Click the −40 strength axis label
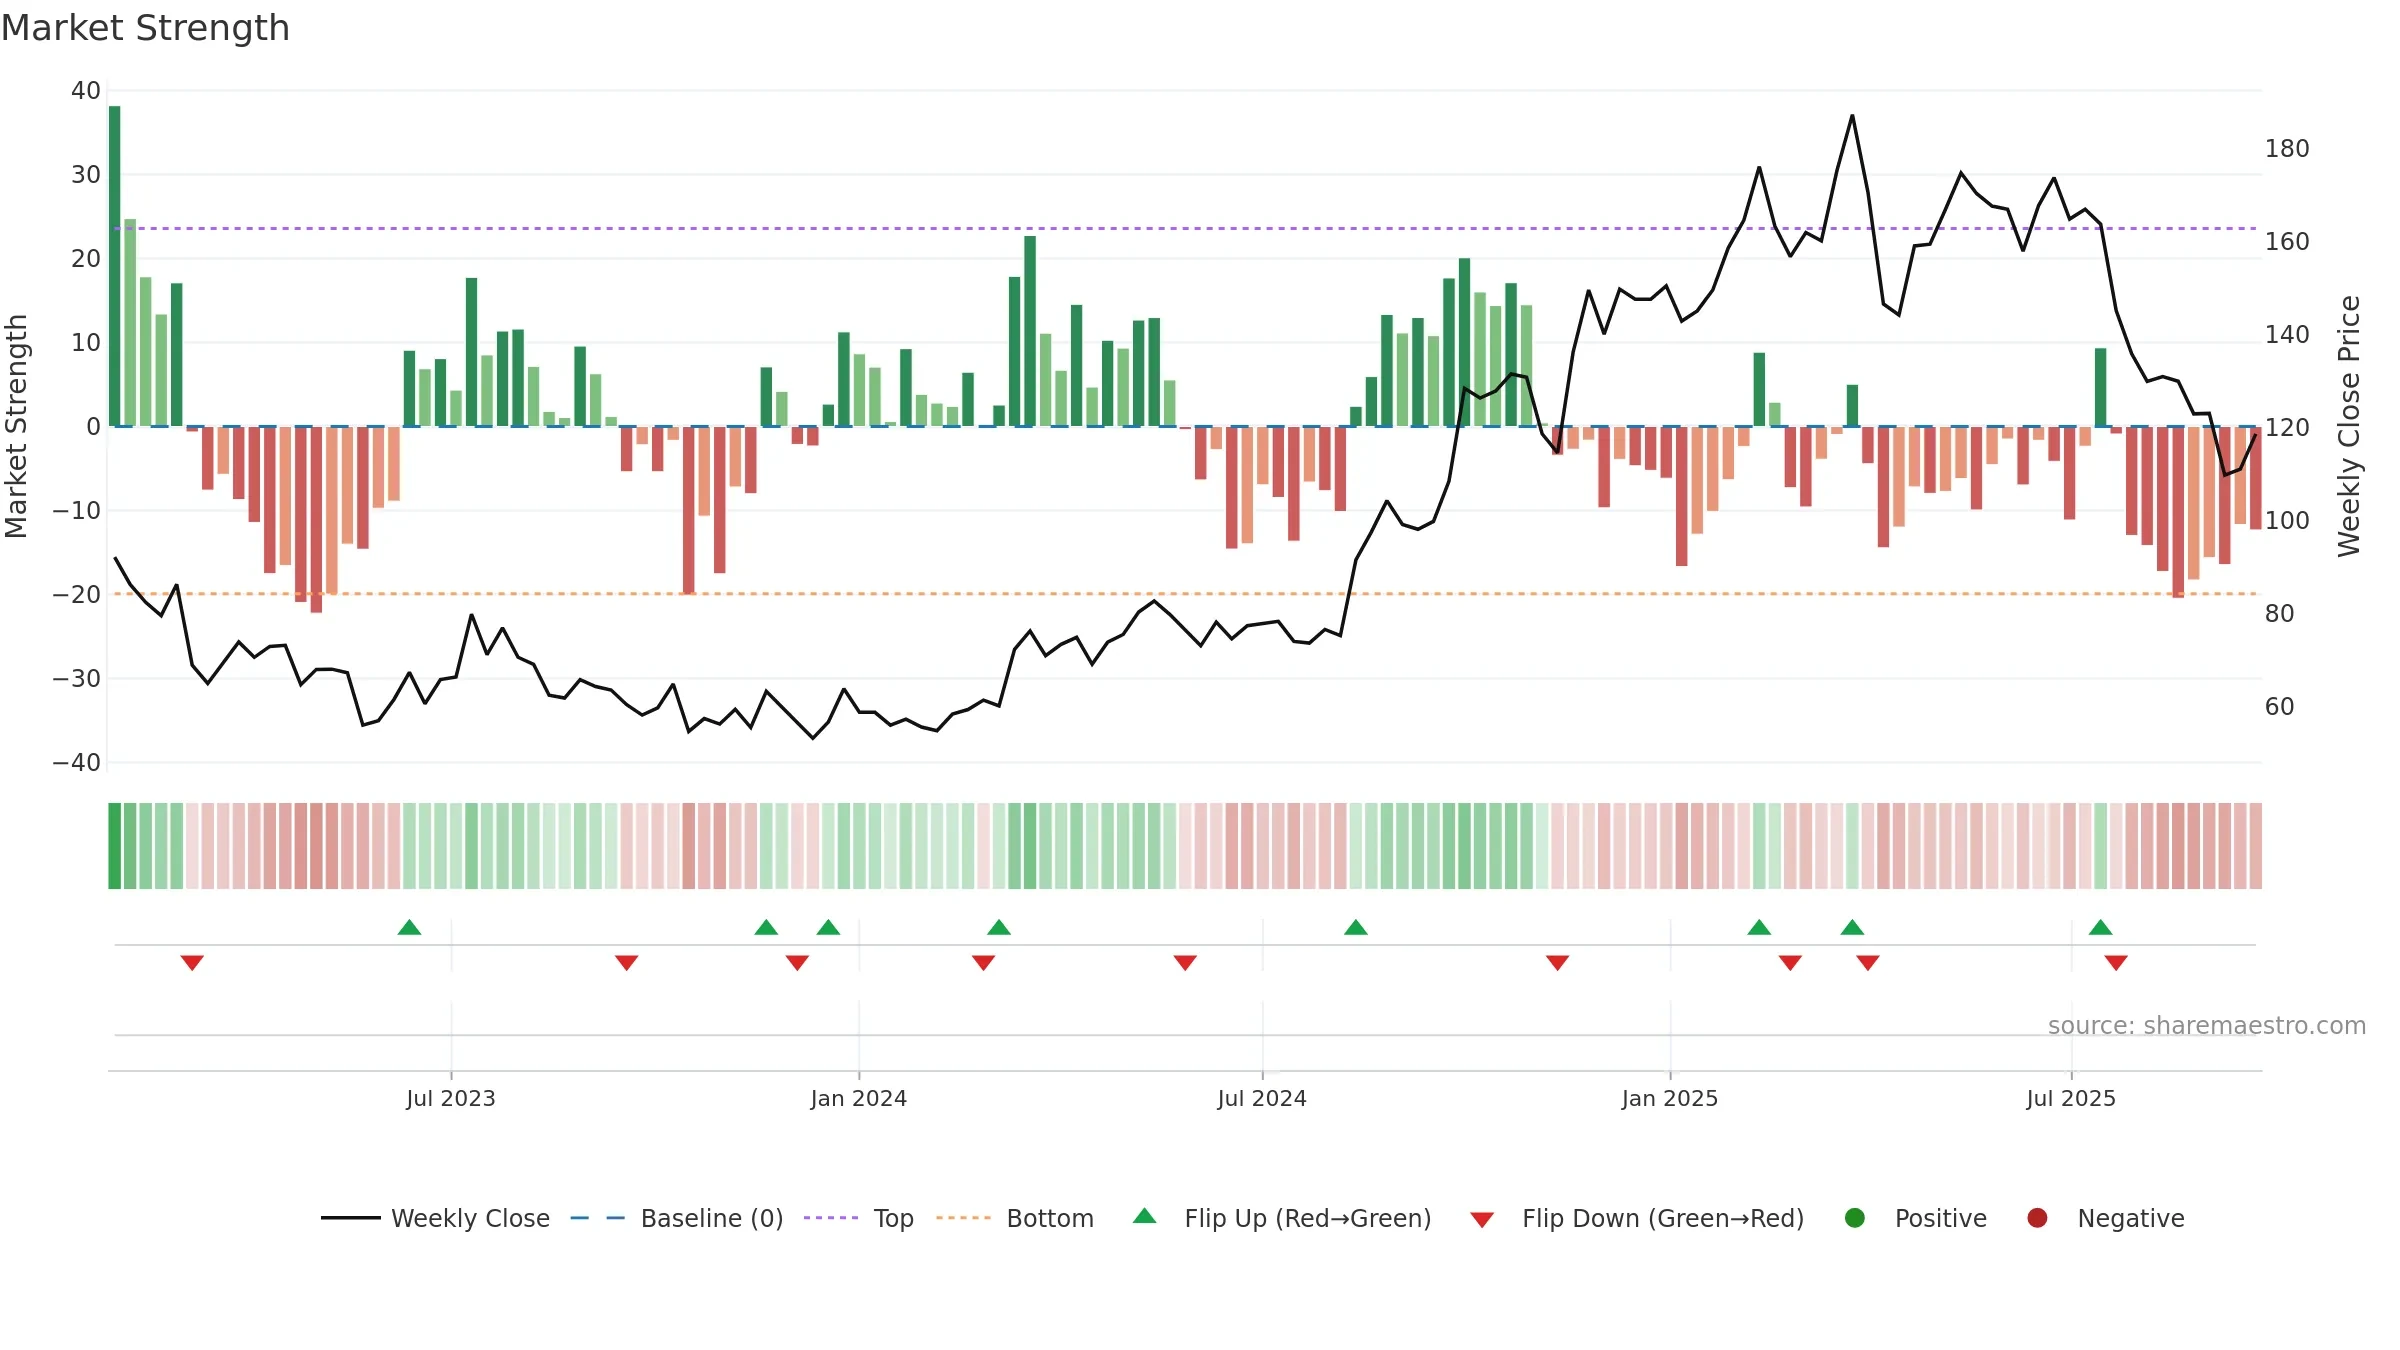 tap(77, 763)
